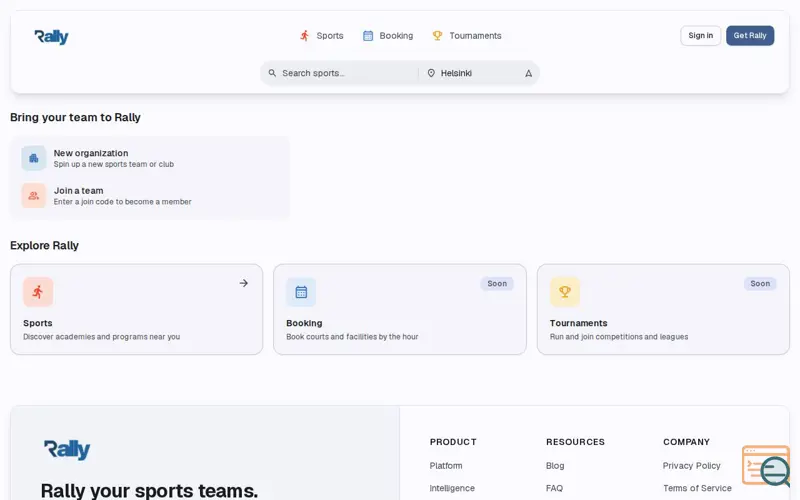Open the Privacy Policy footer link
Image resolution: width=800 pixels, height=500 pixels.
691,466
